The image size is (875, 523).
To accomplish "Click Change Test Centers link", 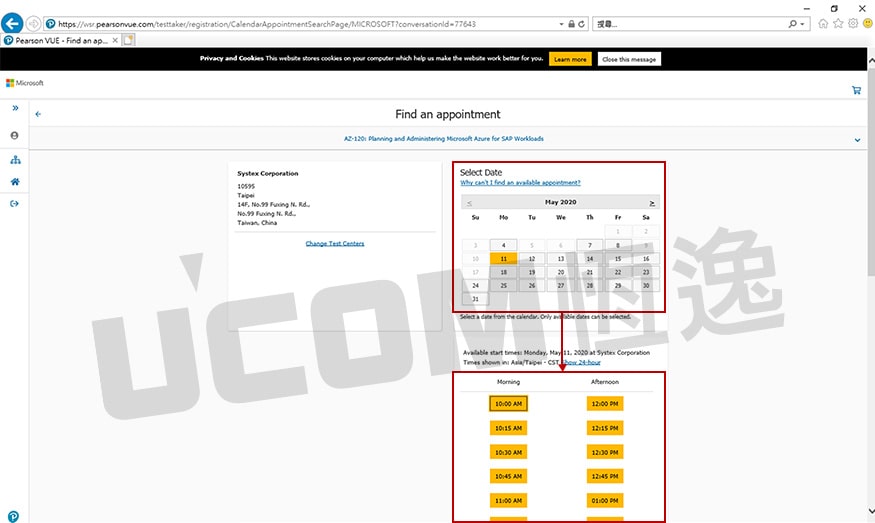I will click(335, 243).
